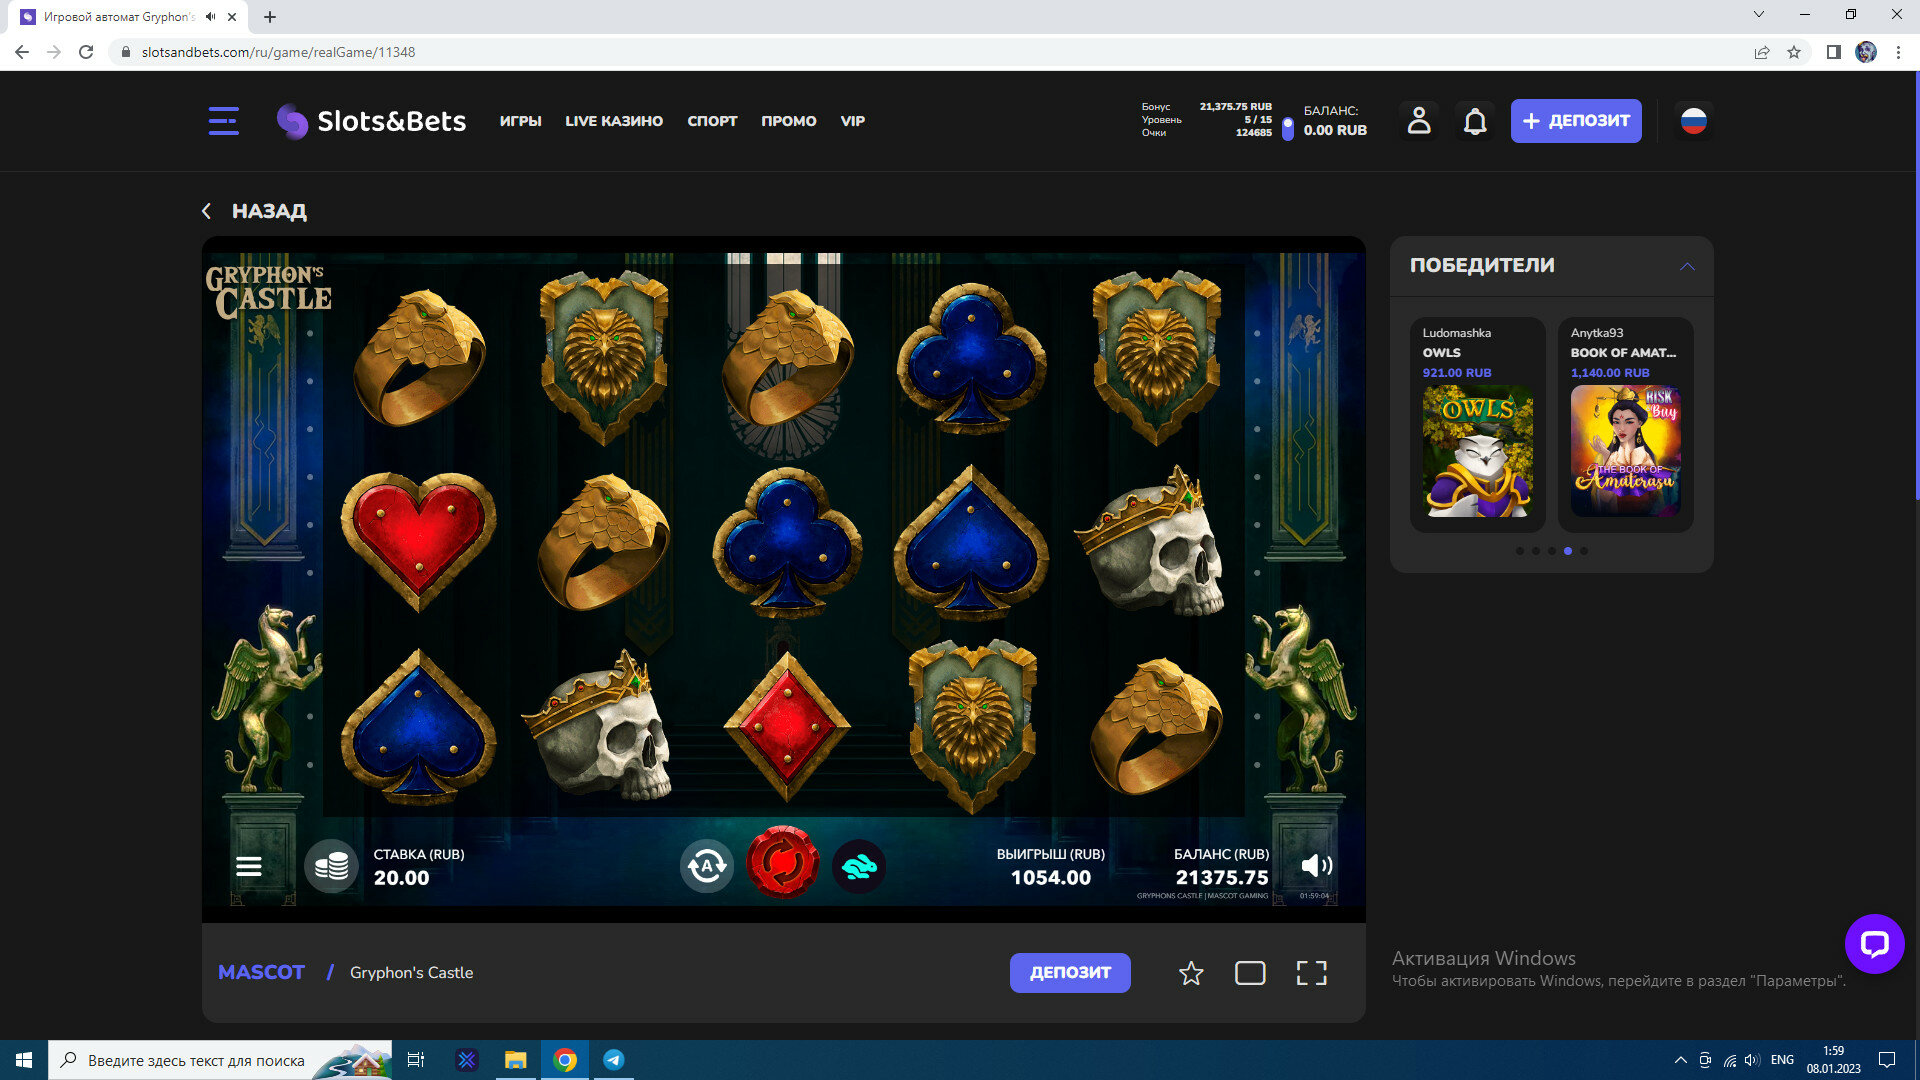The image size is (1920, 1080).
Task: Open the in-game hamburger menu
Action: click(249, 866)
